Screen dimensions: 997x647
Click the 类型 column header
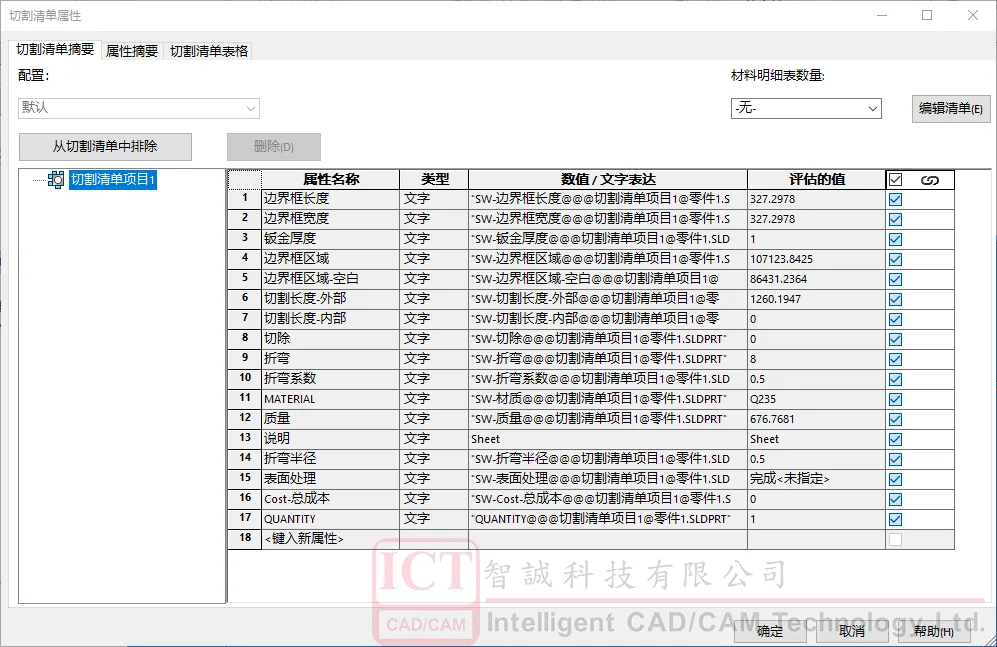[x=434, y=179]
